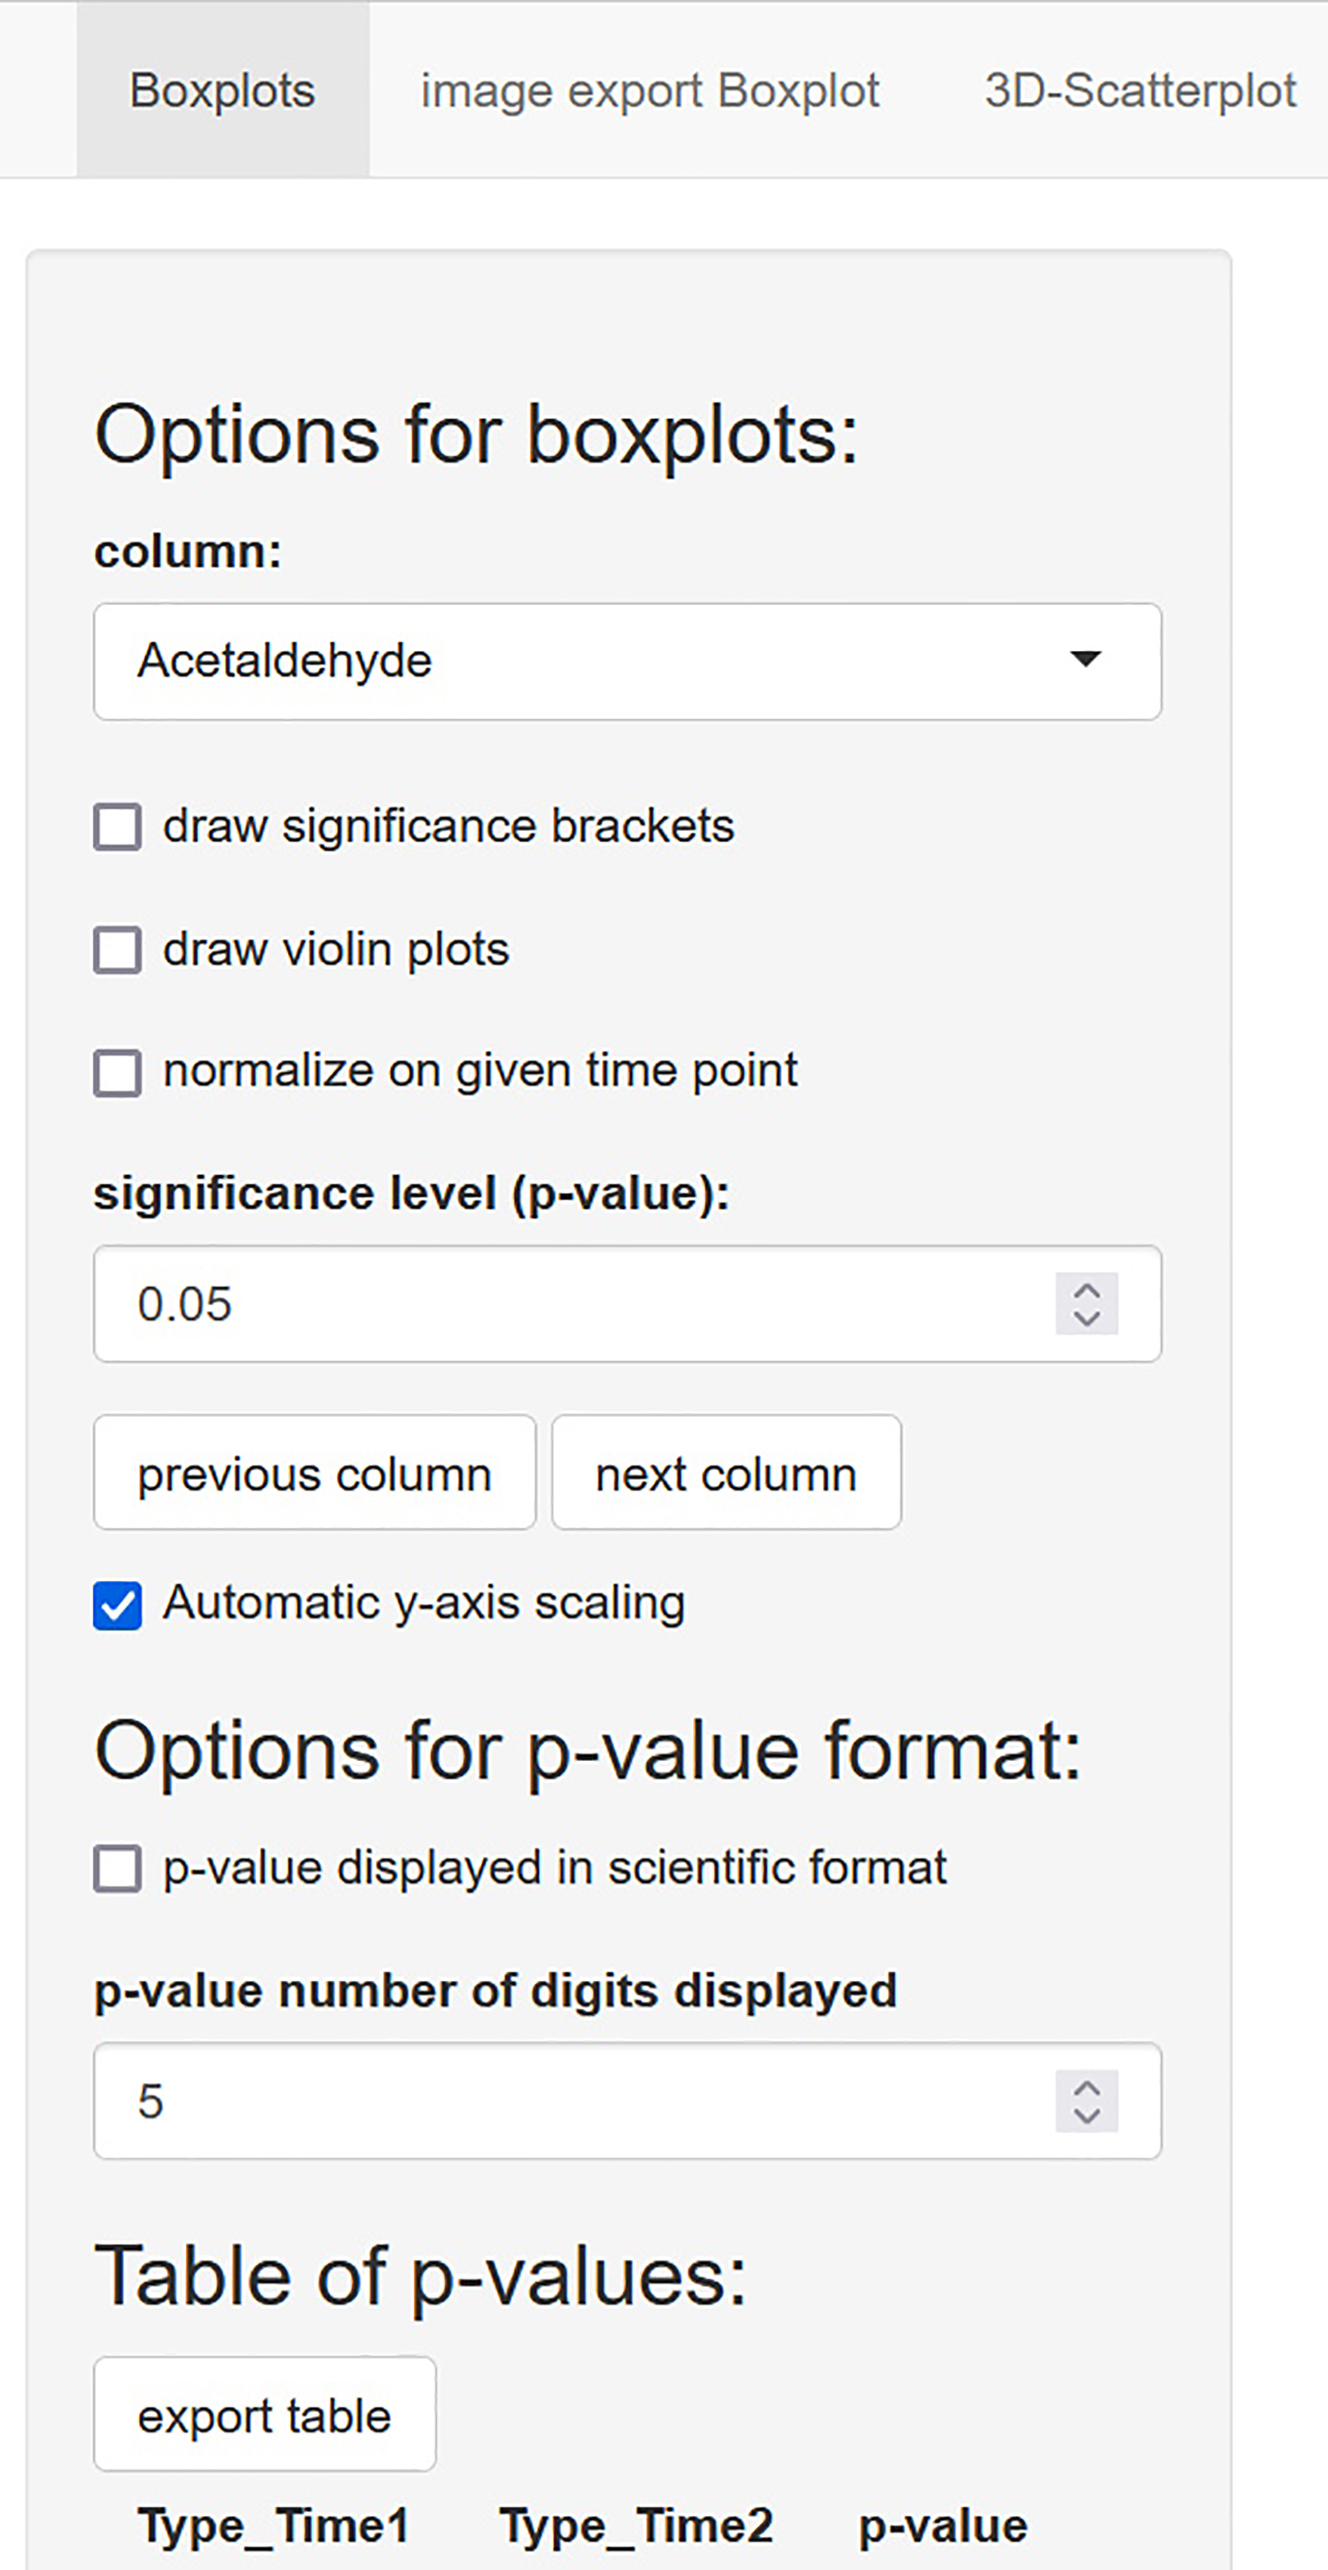Expand the column dropdown showing Acetaldehyde

pyautogui.click(x=600, y=661)
